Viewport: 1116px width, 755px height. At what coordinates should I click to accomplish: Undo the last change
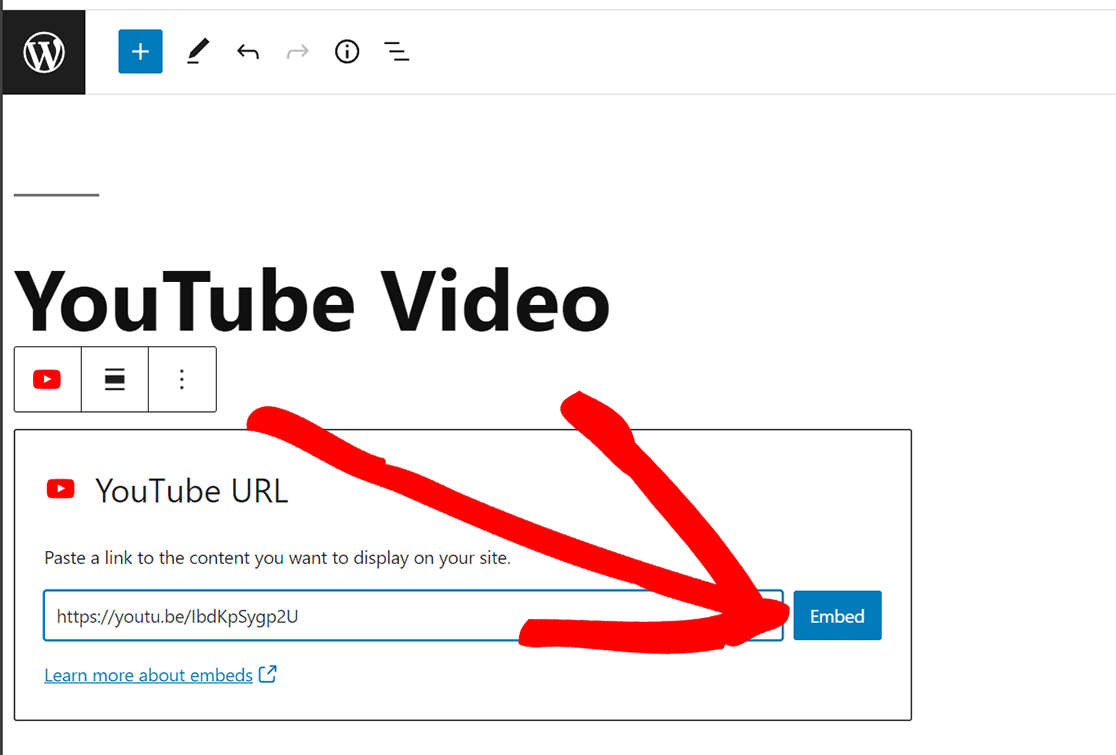(x=247, y=51)
